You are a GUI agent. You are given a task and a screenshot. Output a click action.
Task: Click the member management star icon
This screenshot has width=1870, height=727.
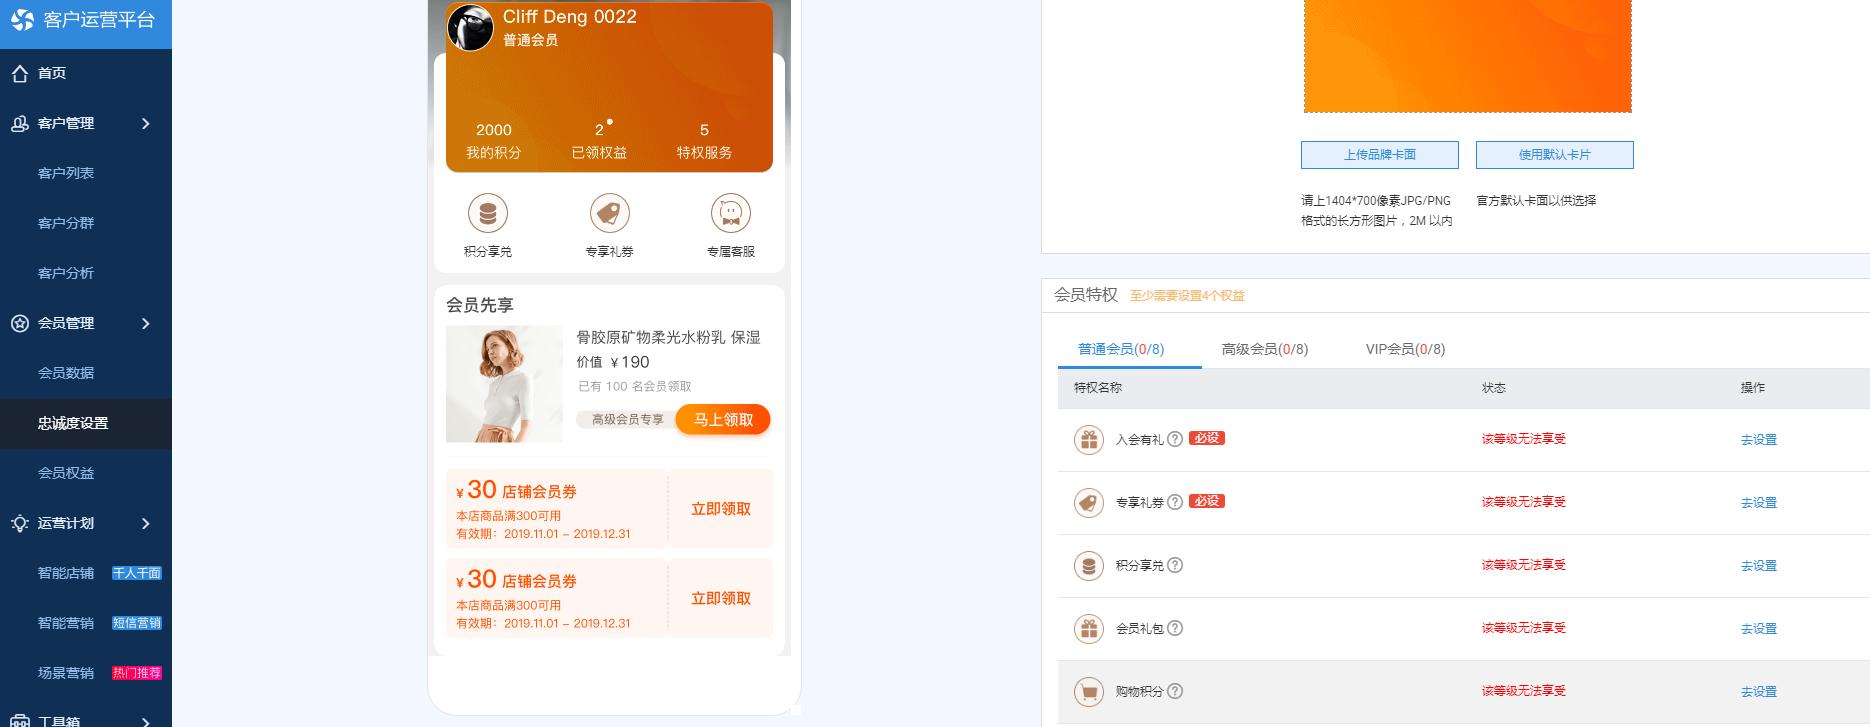click(x=19, y=323)
